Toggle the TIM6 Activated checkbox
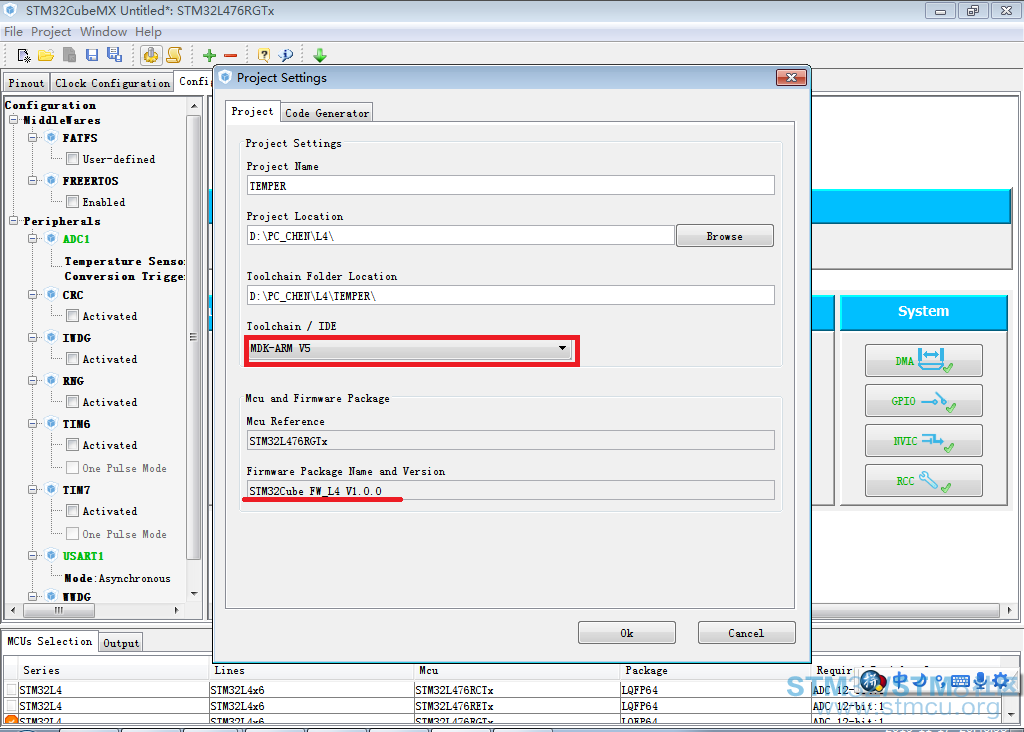This screenshot has height=732, width=1024. pyautogui.click(x=72, y=445)
